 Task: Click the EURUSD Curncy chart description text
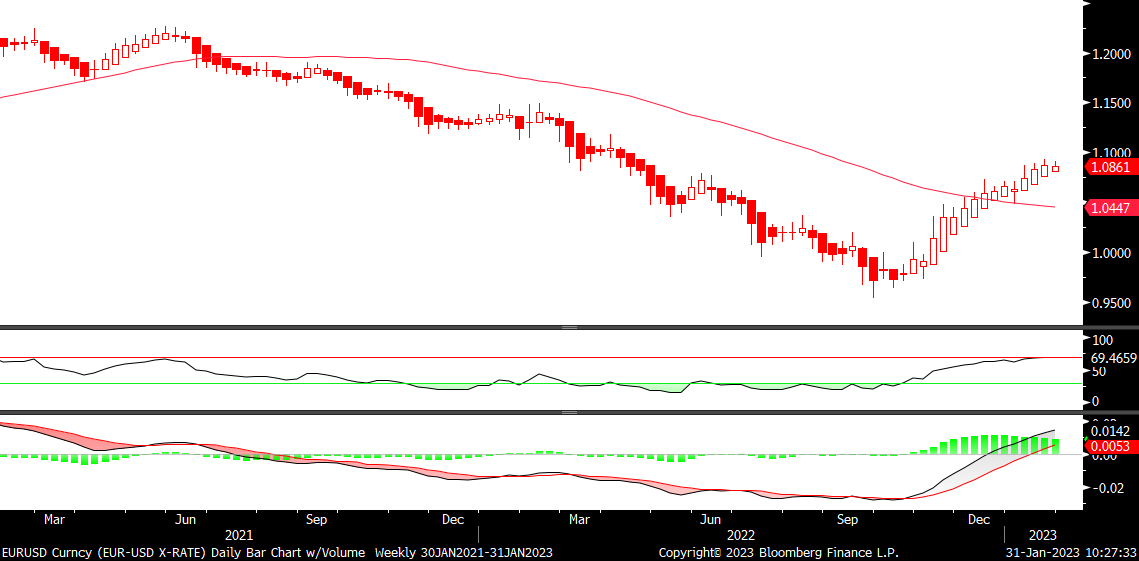(287, 552)
